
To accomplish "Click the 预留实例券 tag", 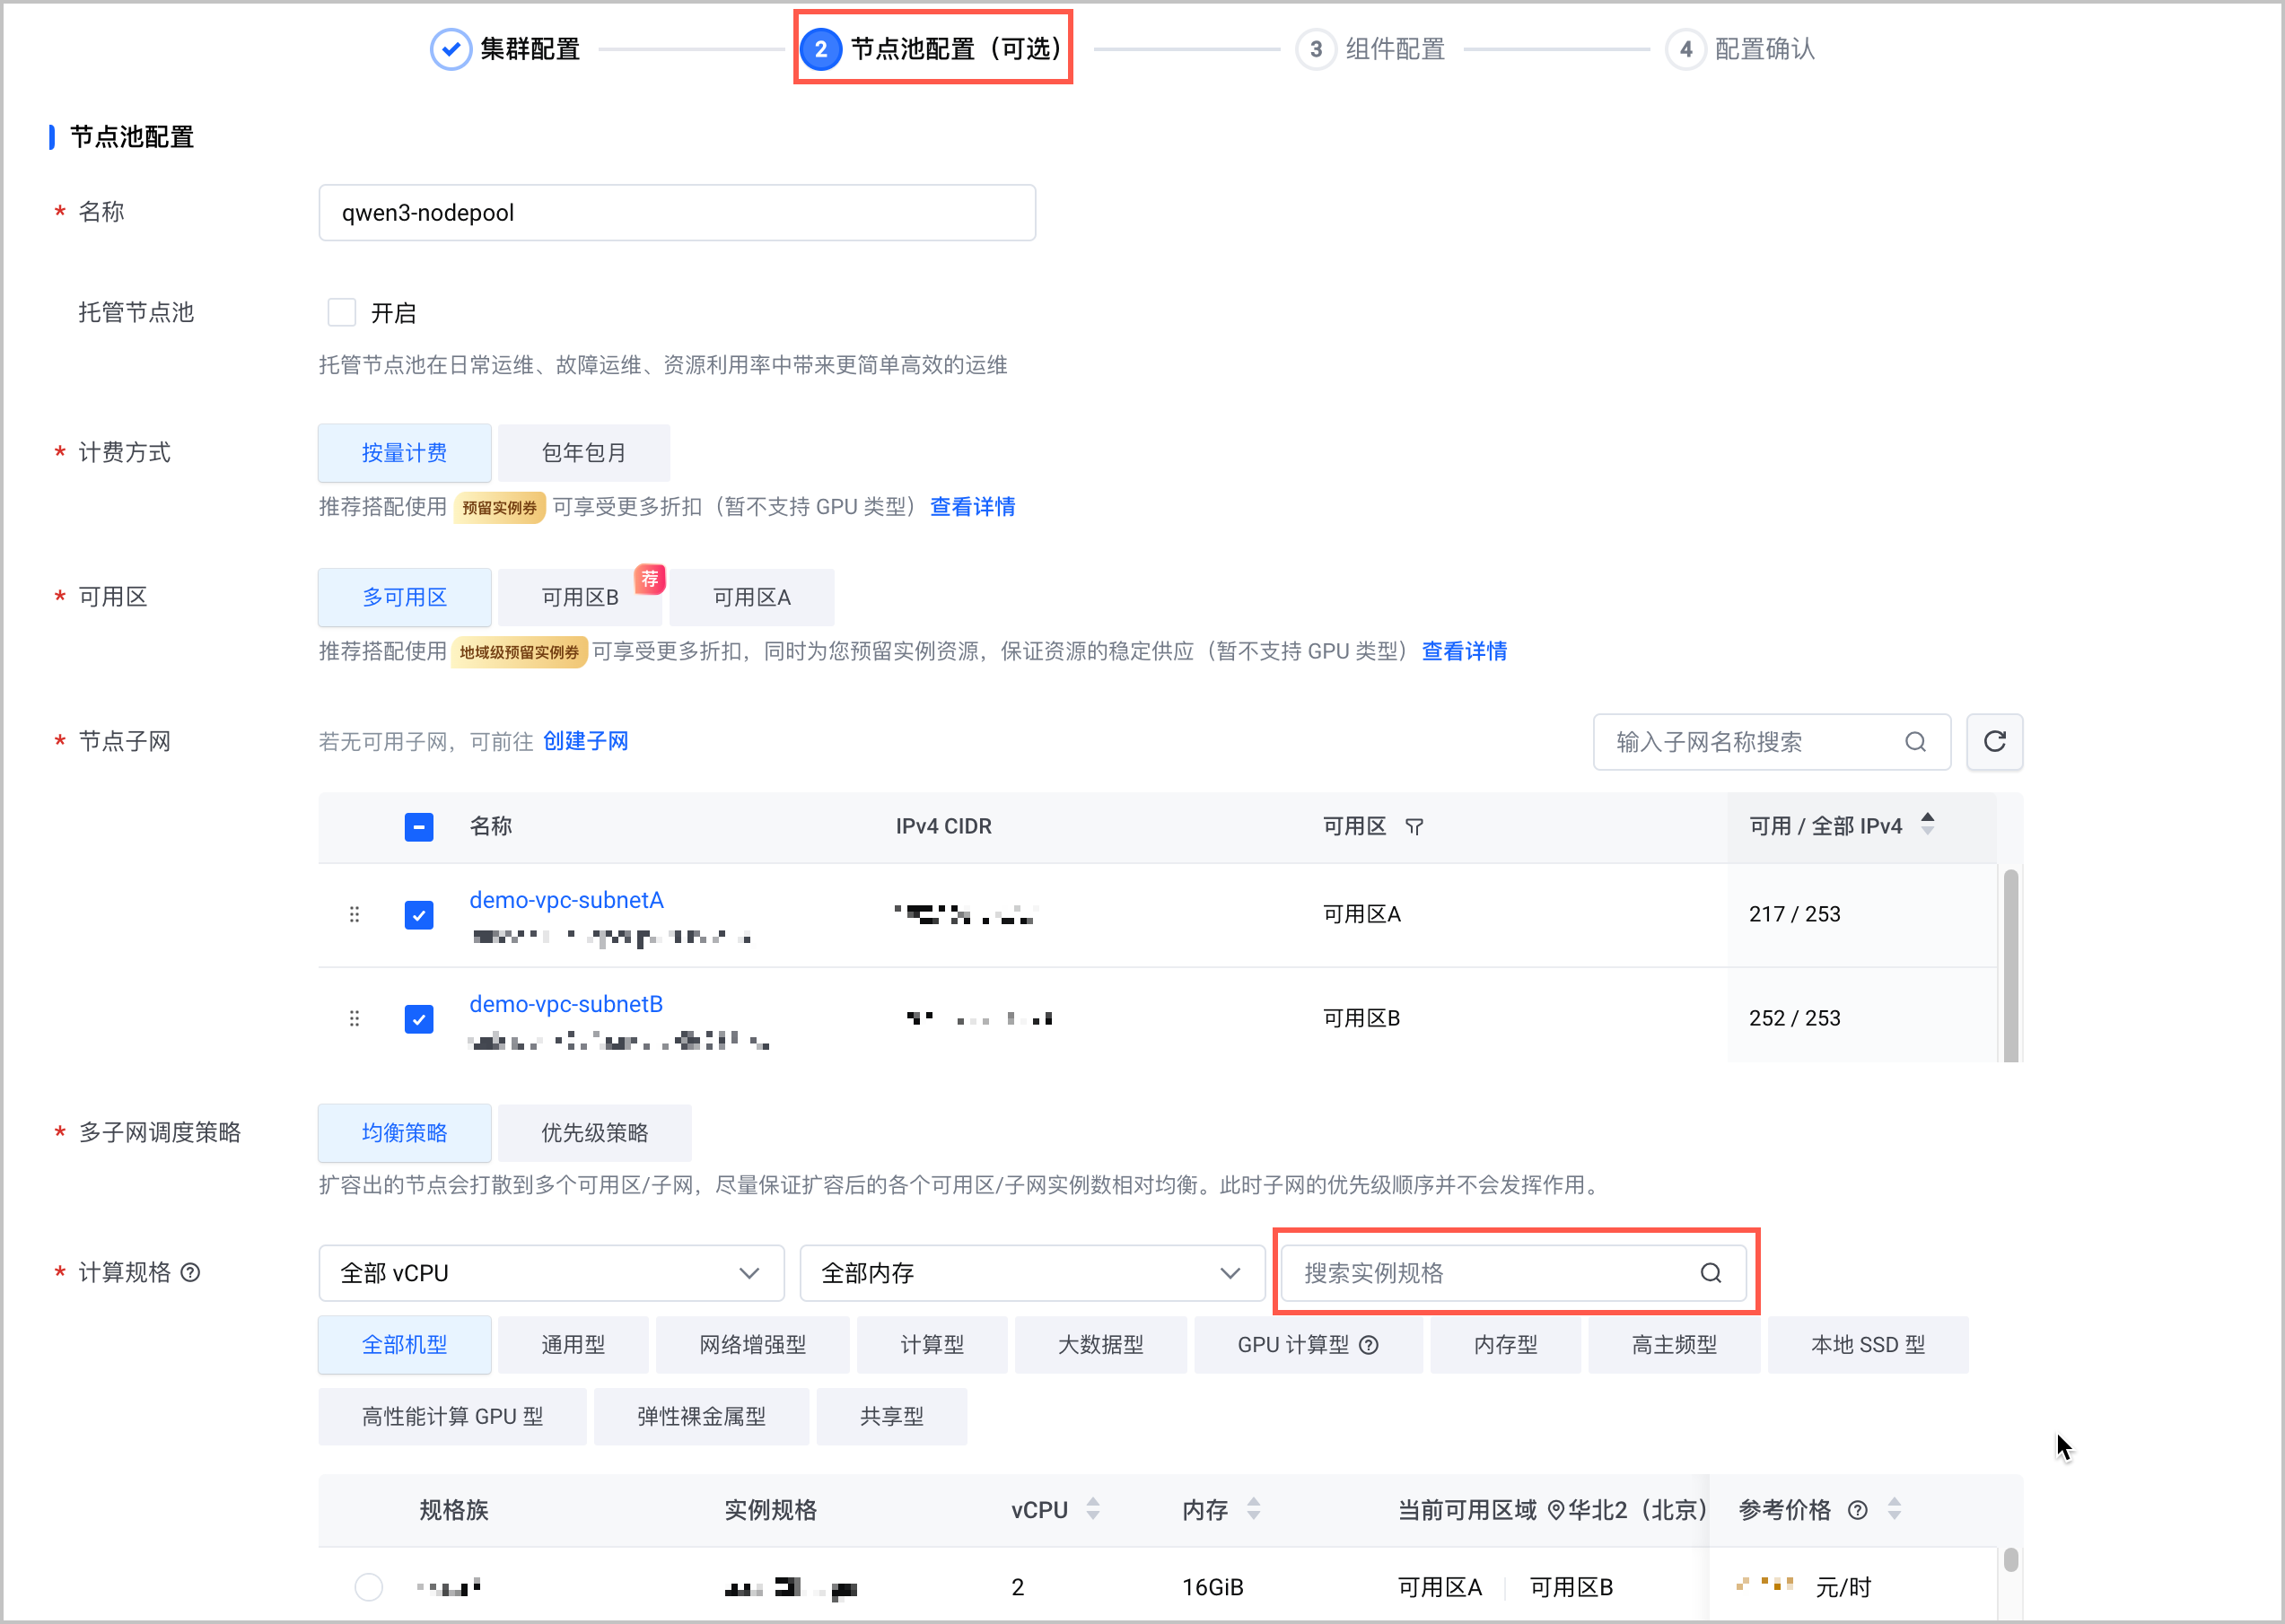I will click(500, 508).
